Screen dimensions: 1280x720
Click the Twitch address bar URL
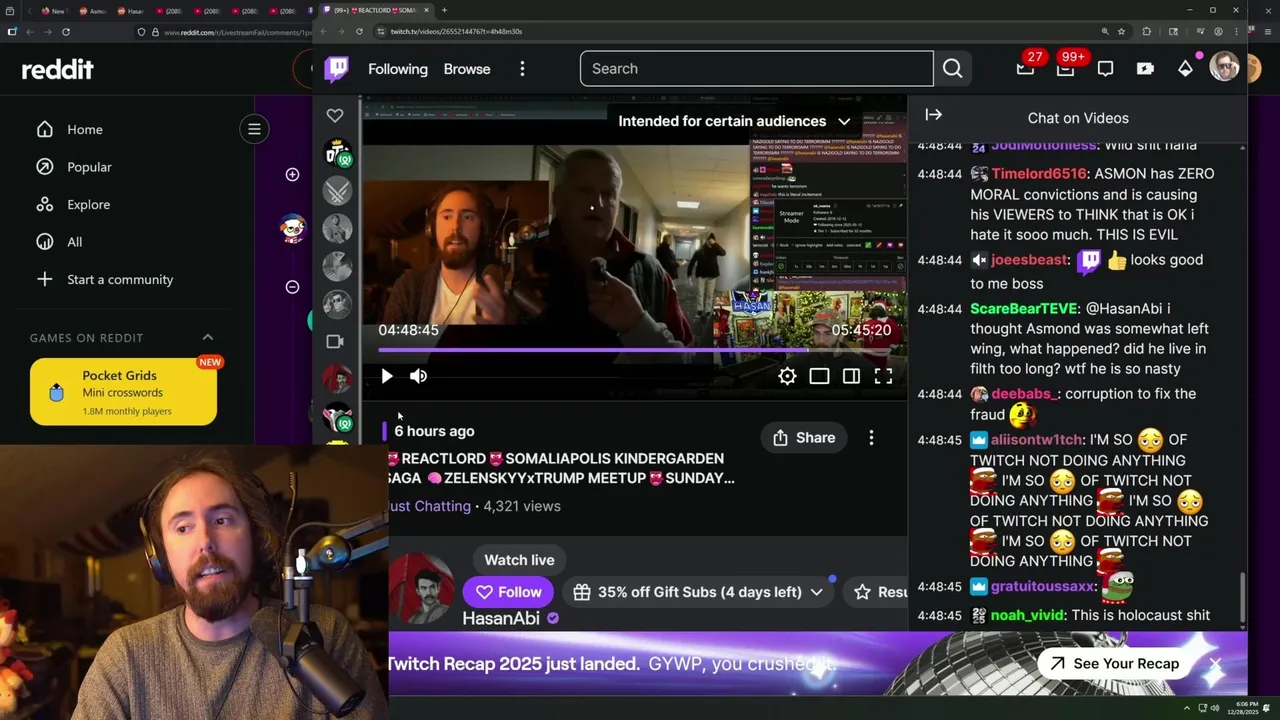456,32
